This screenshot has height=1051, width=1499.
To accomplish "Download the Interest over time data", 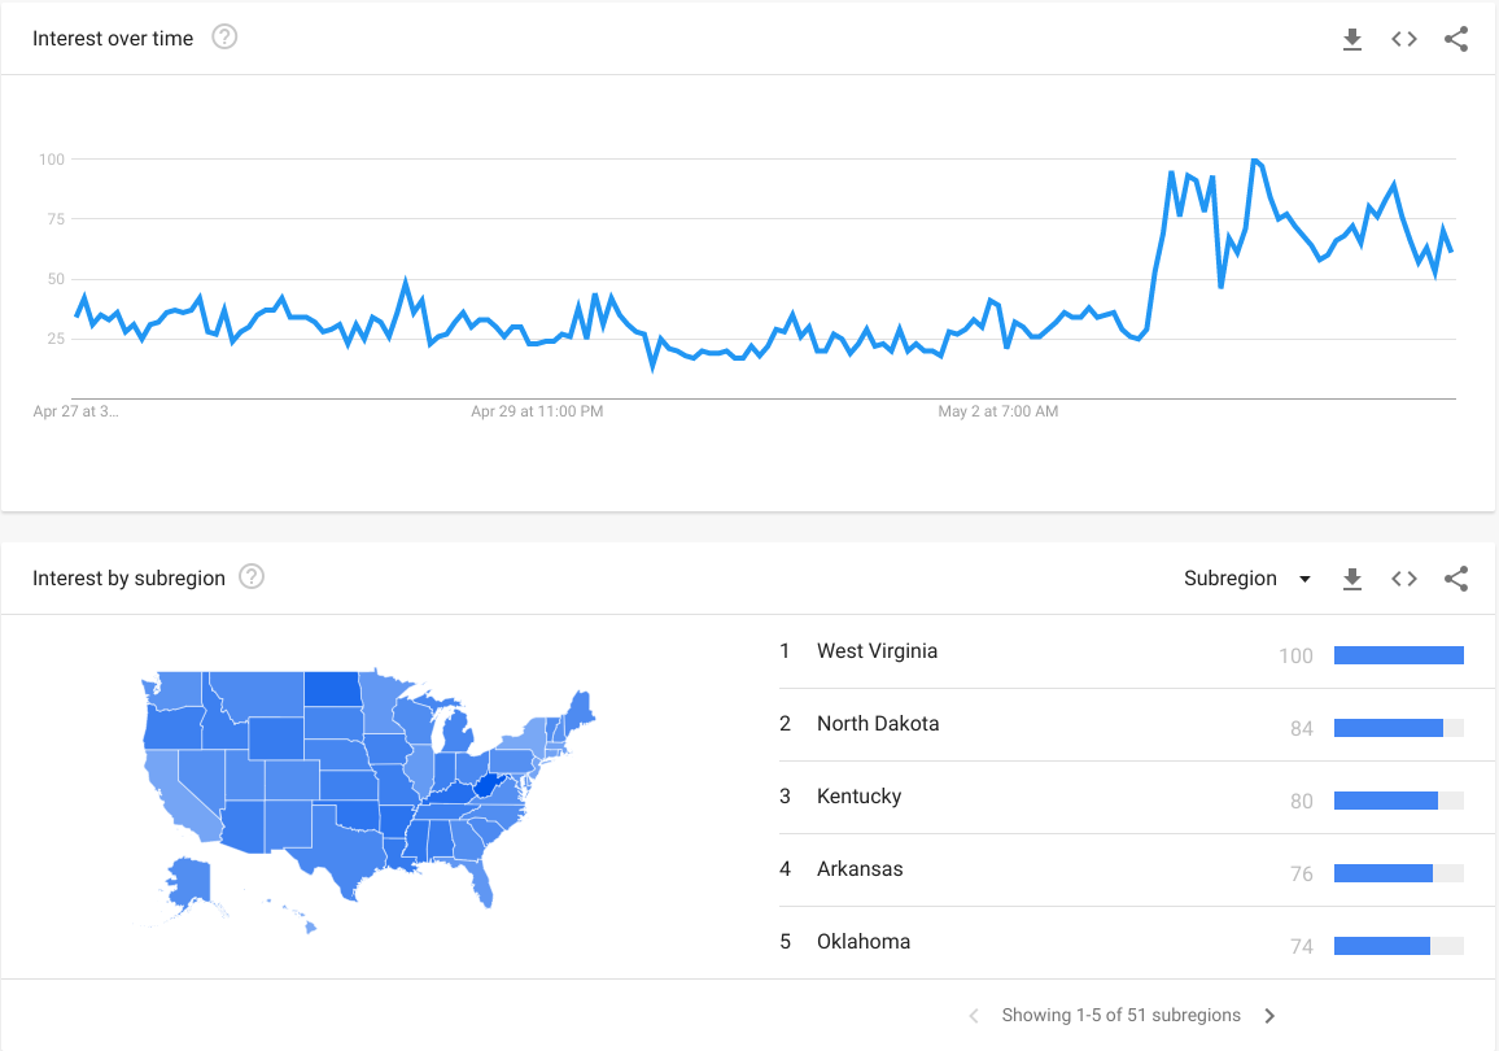I will (x=1352, y=40).
